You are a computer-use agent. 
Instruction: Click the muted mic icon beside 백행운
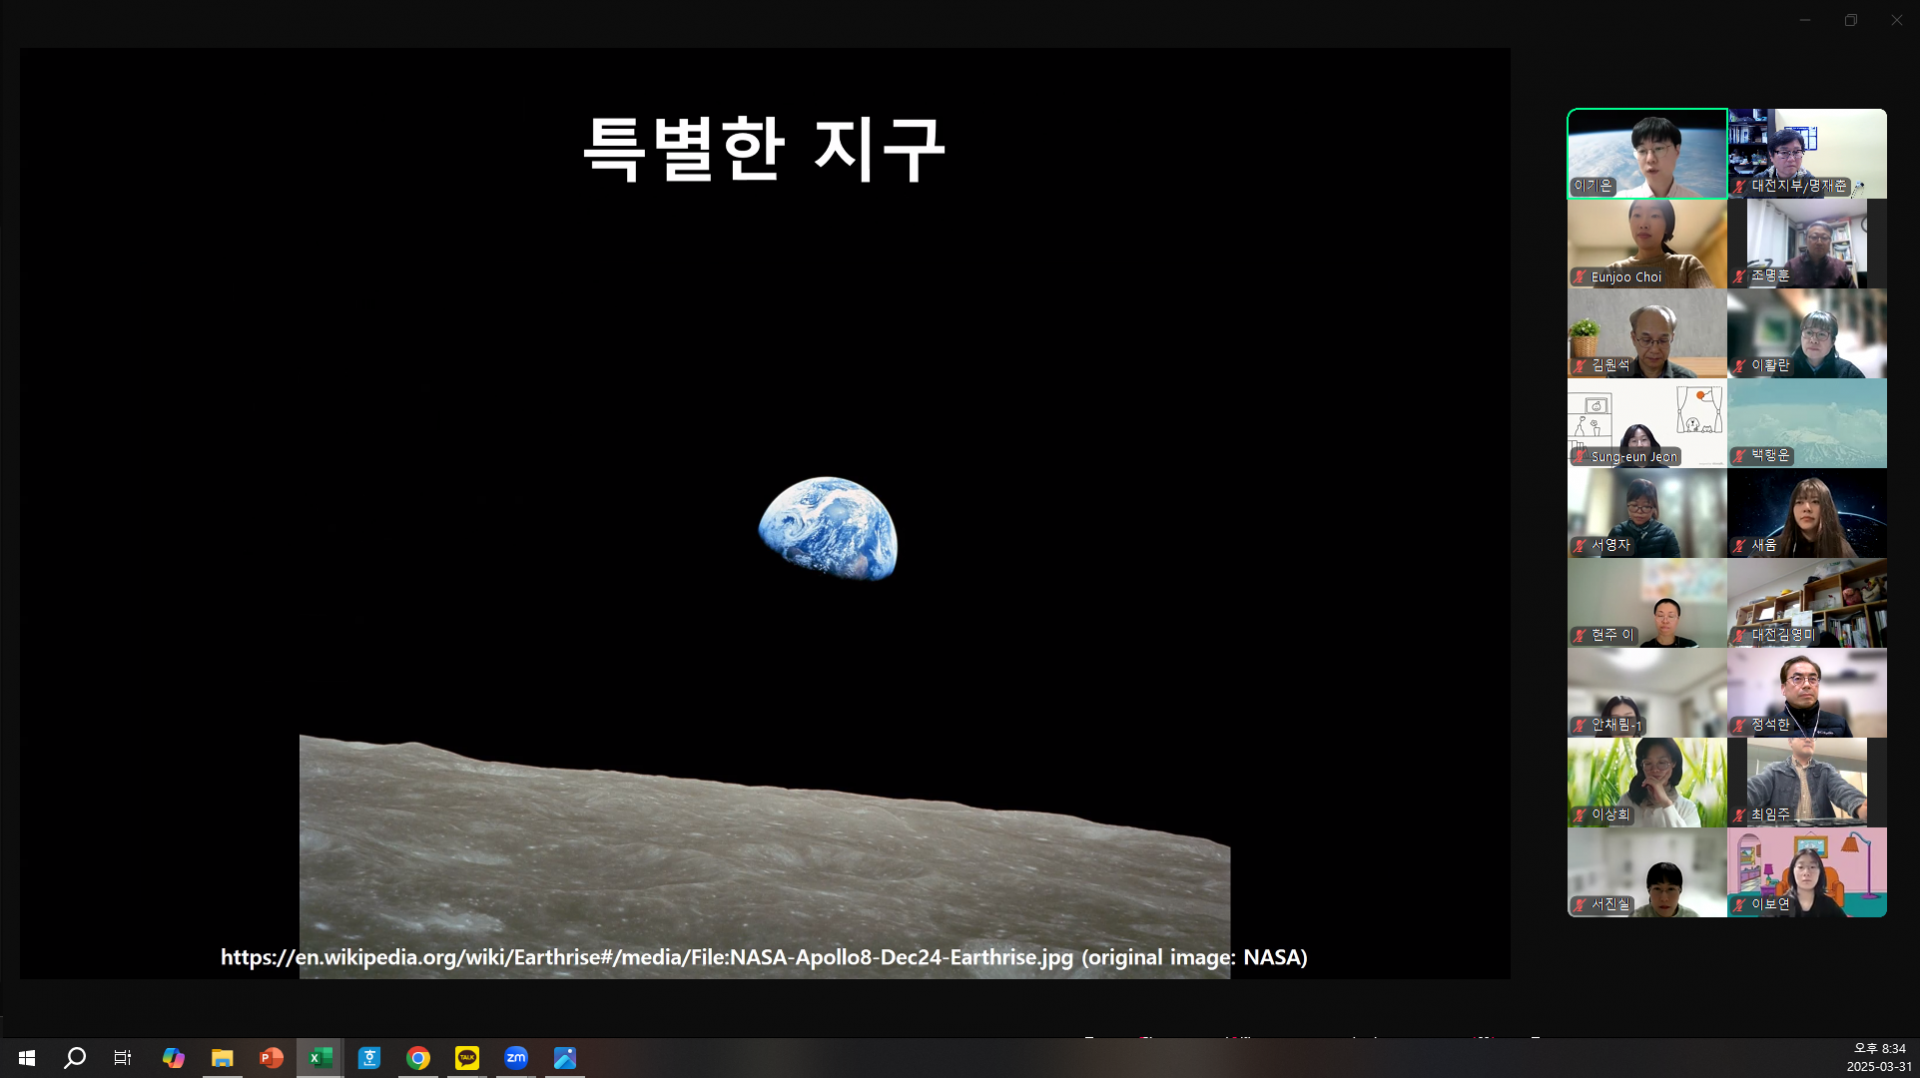click(x=1740, y=456)
